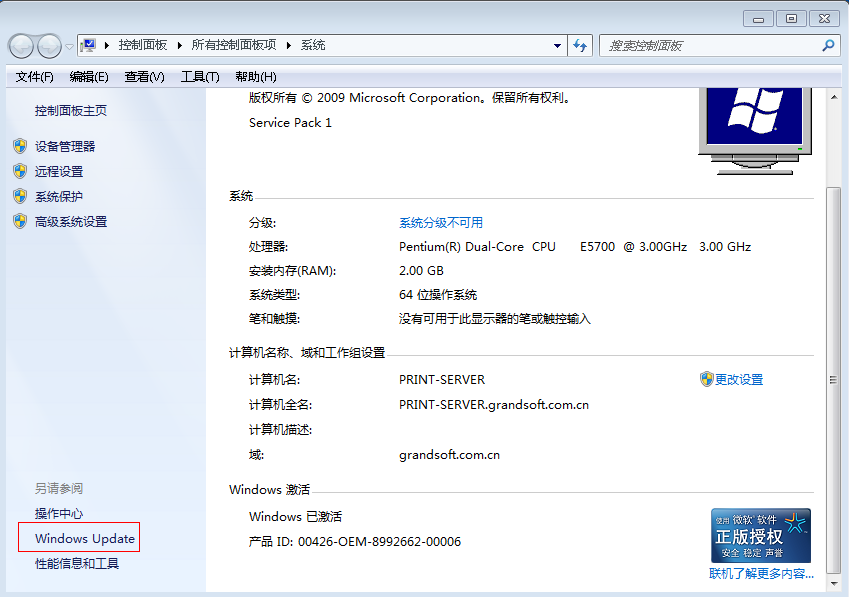849x597 pixels.
Task: Open 高级系统设置 from the sidebar
Action: point(71,221)
